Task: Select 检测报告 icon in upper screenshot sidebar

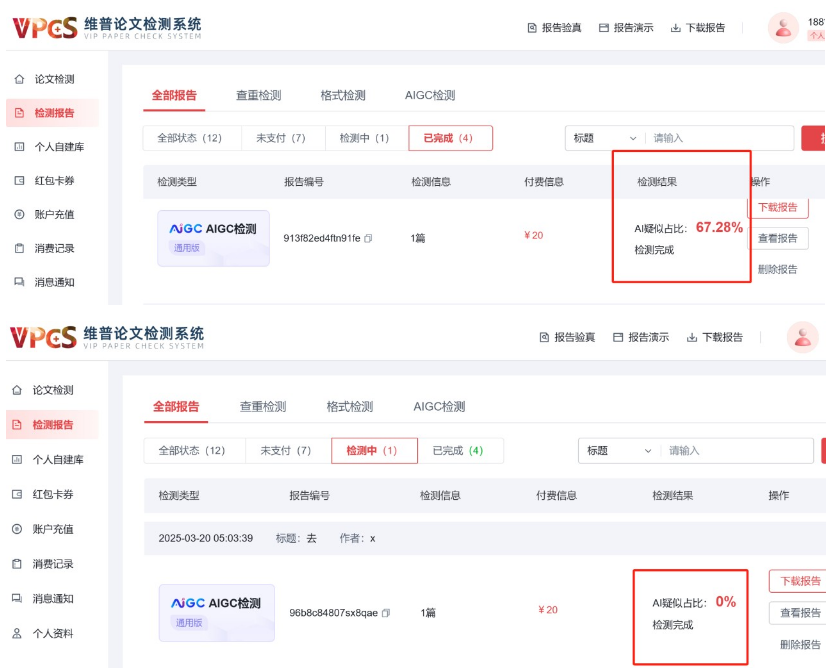Action: [x=20, y=113]
